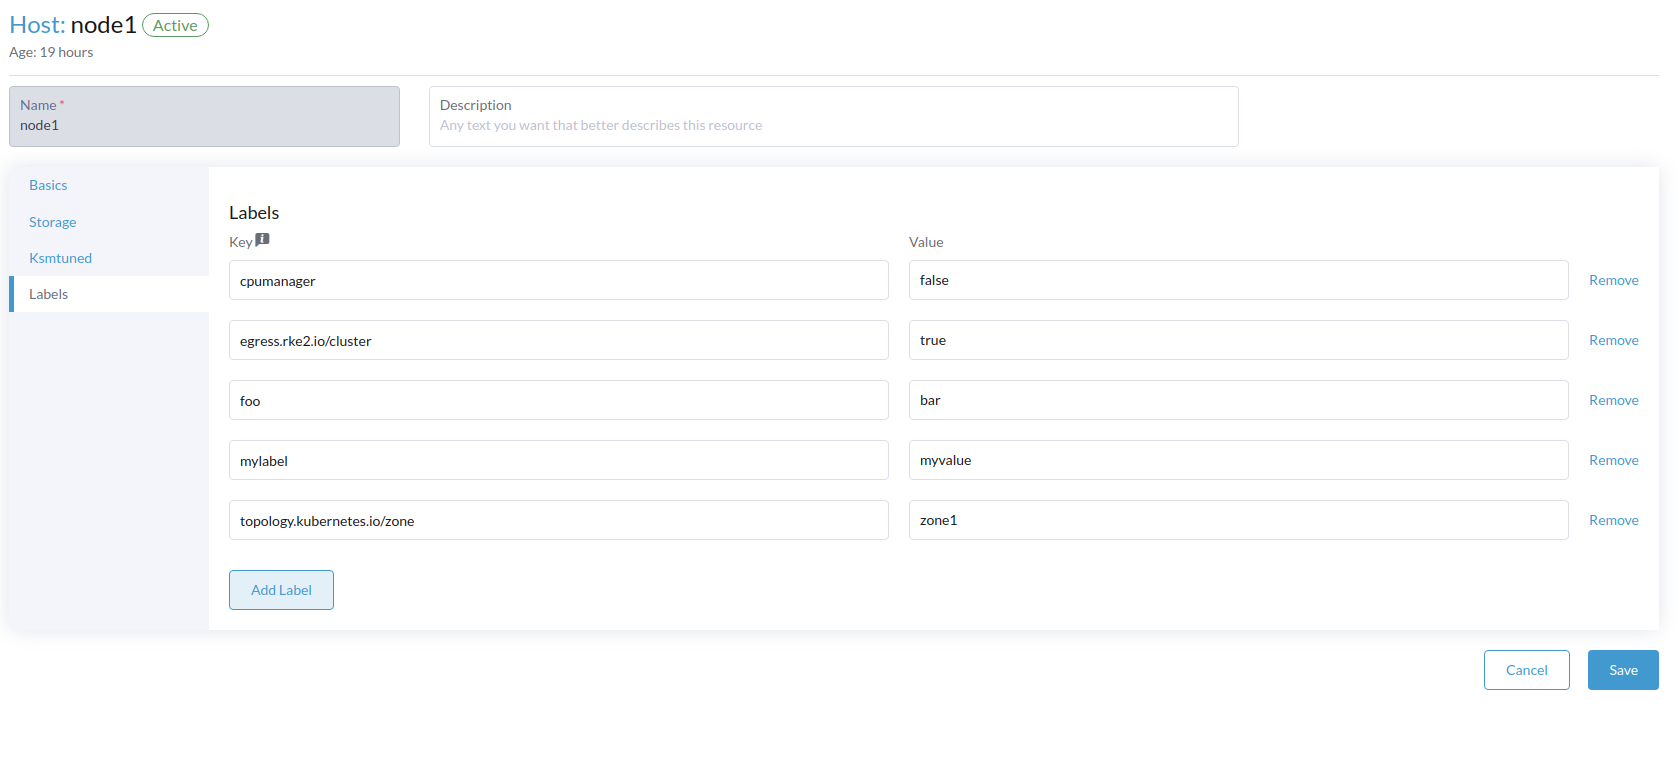Edit the false value field

click(1238, 280)
